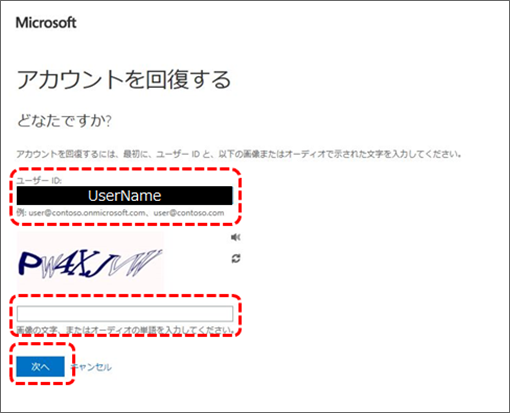
Task: Play the audio CAPTCHA speaker icon
Action: pos(236,237)
